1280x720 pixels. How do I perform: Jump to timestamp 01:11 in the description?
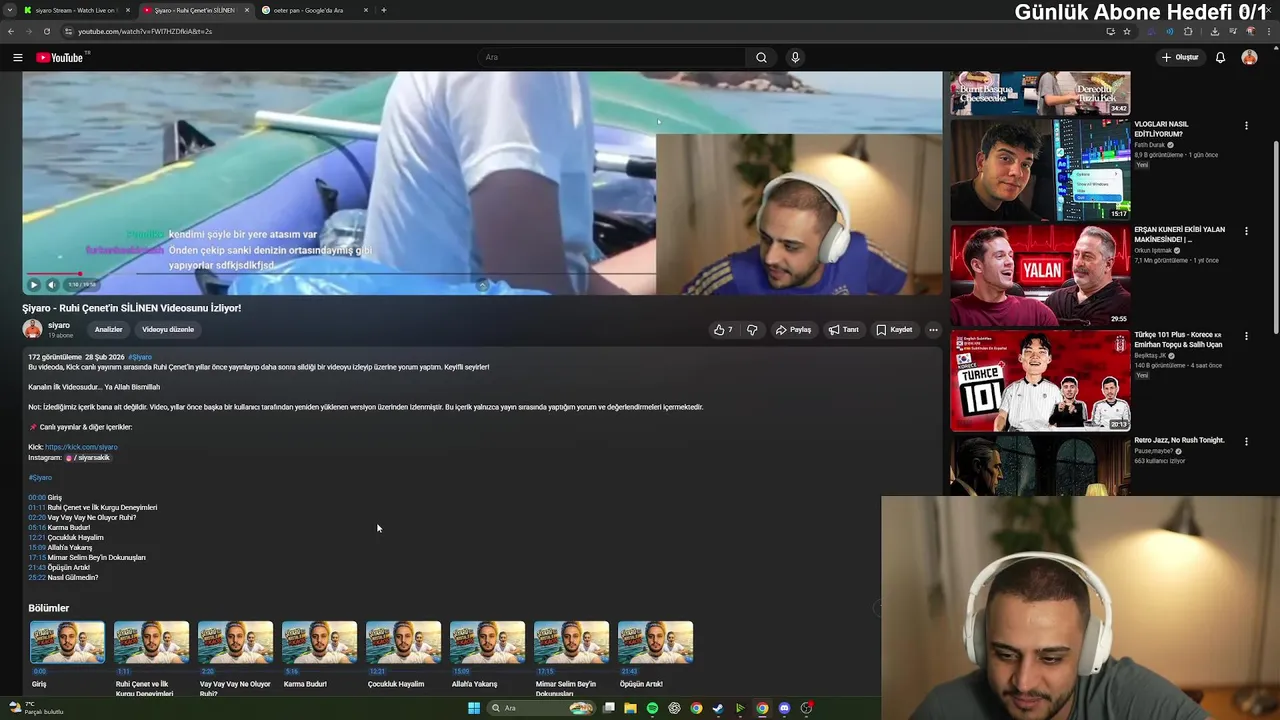click(37, 507)
